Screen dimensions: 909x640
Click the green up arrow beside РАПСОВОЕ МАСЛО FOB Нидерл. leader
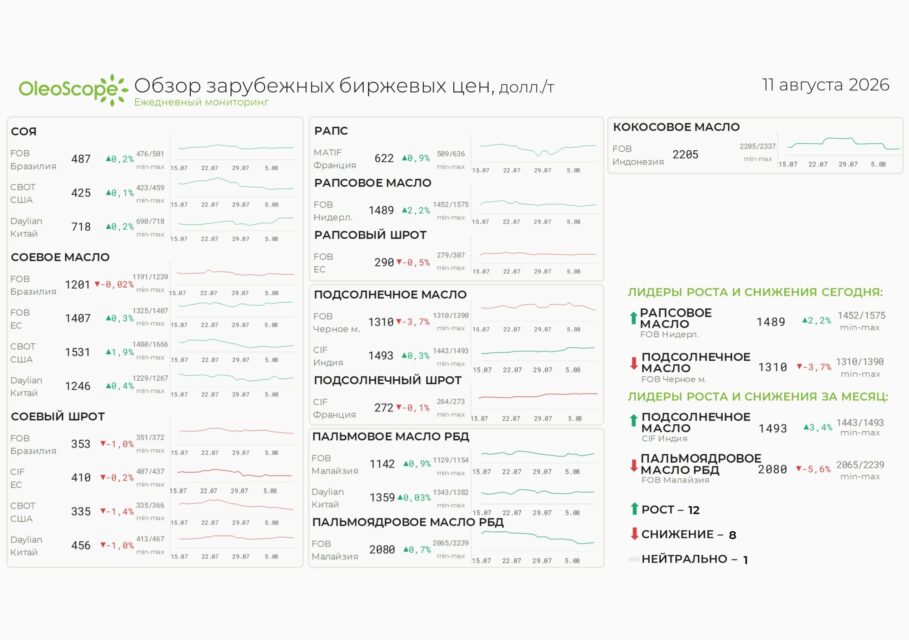tap(634, 318)
